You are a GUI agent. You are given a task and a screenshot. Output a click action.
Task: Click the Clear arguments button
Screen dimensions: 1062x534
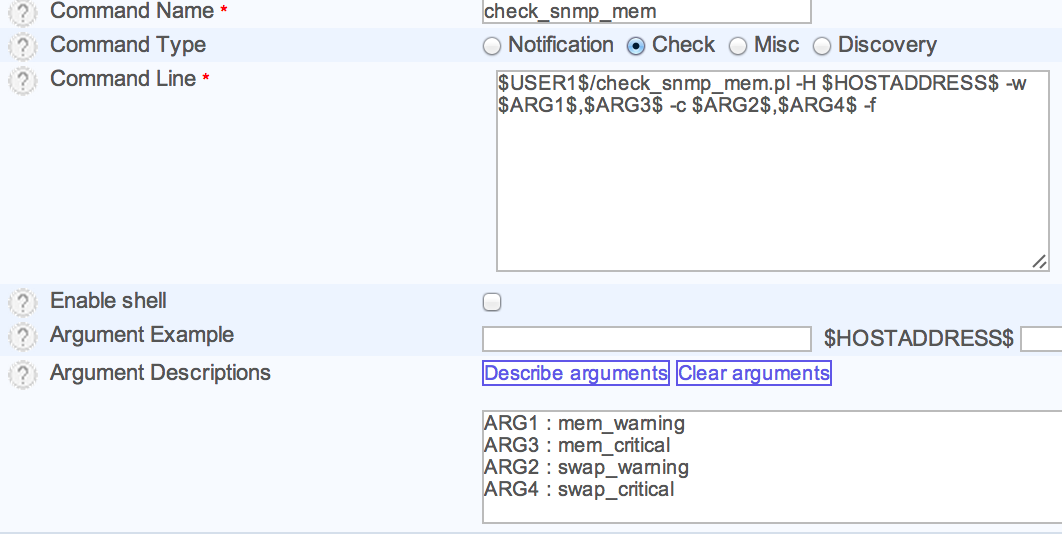(754, 373)
